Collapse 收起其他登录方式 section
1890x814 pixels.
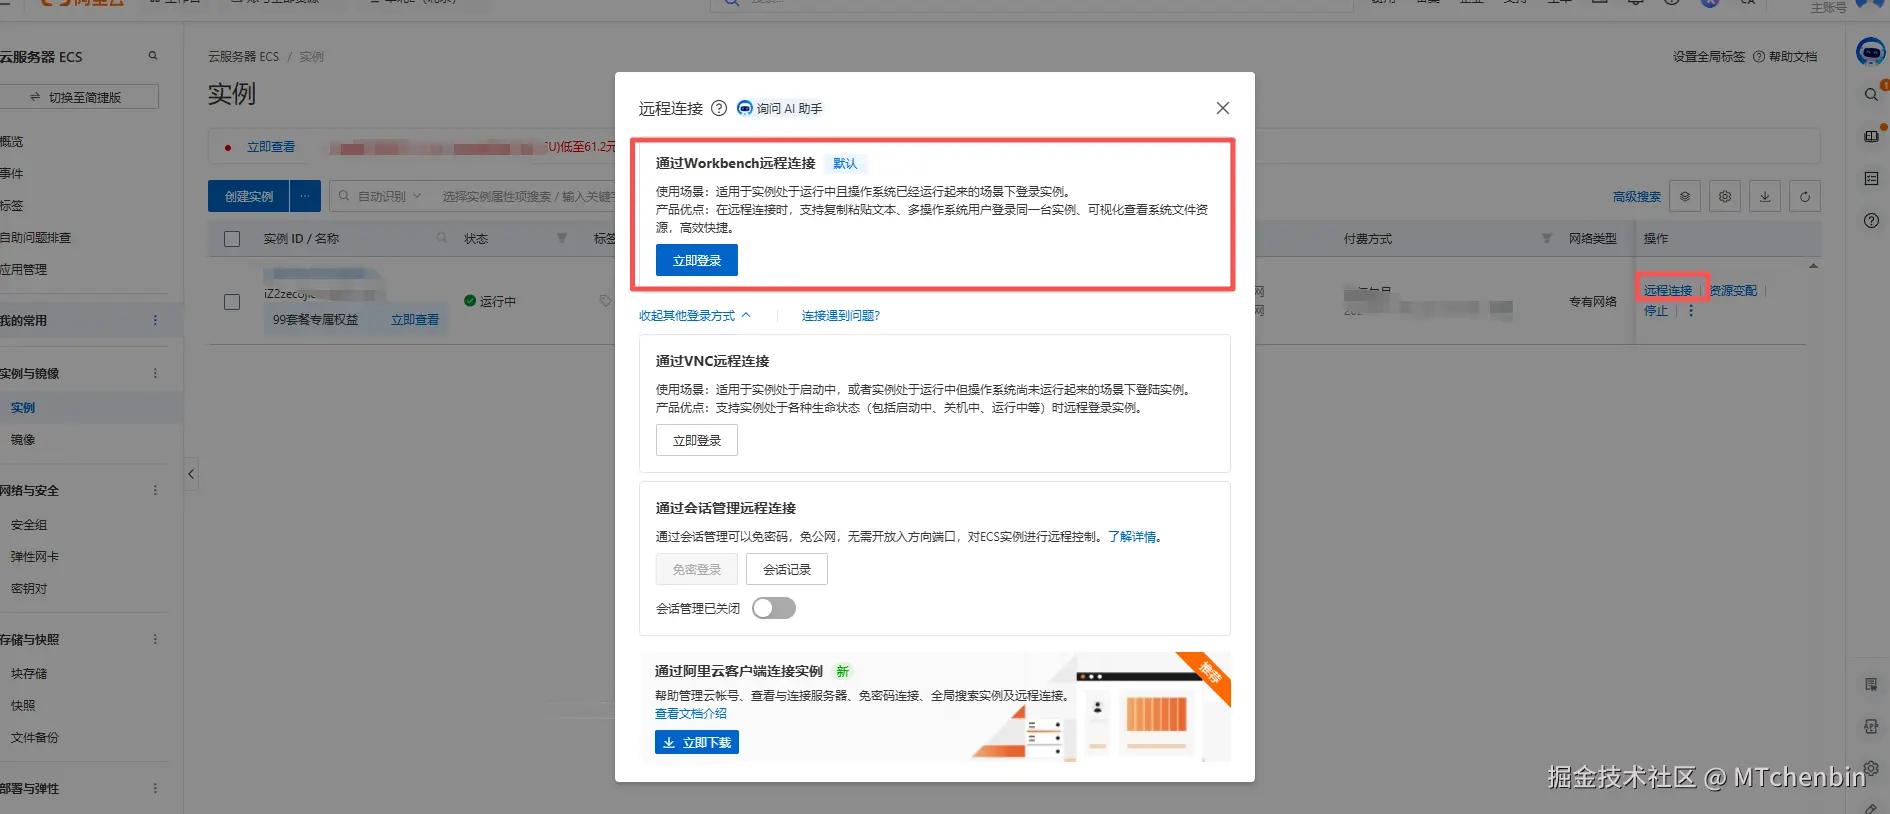(695, 315)
